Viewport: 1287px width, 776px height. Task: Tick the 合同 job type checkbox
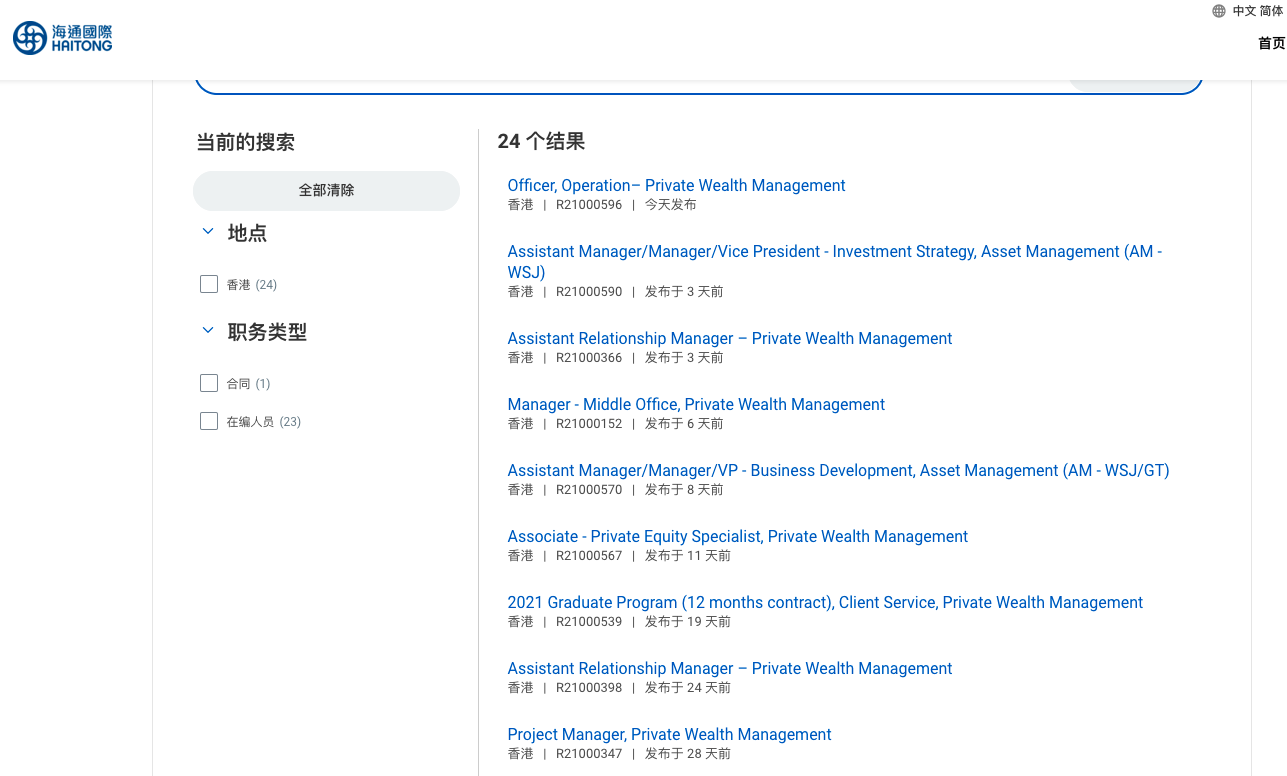(209, 383)
